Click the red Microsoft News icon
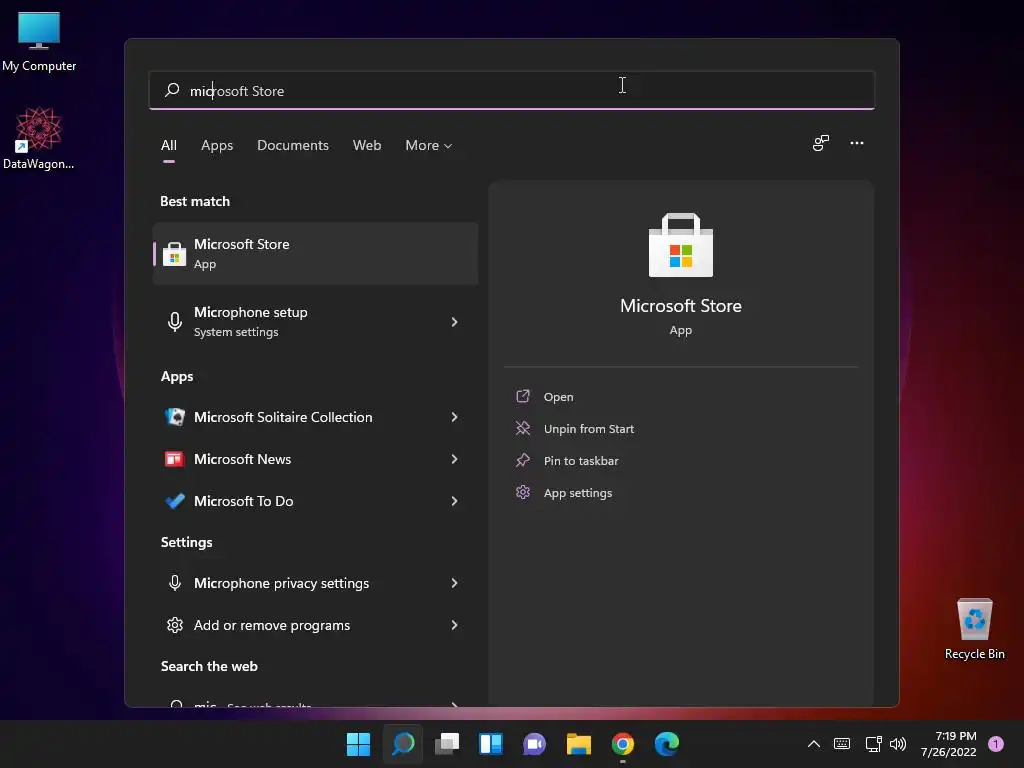 pos(174,459)
